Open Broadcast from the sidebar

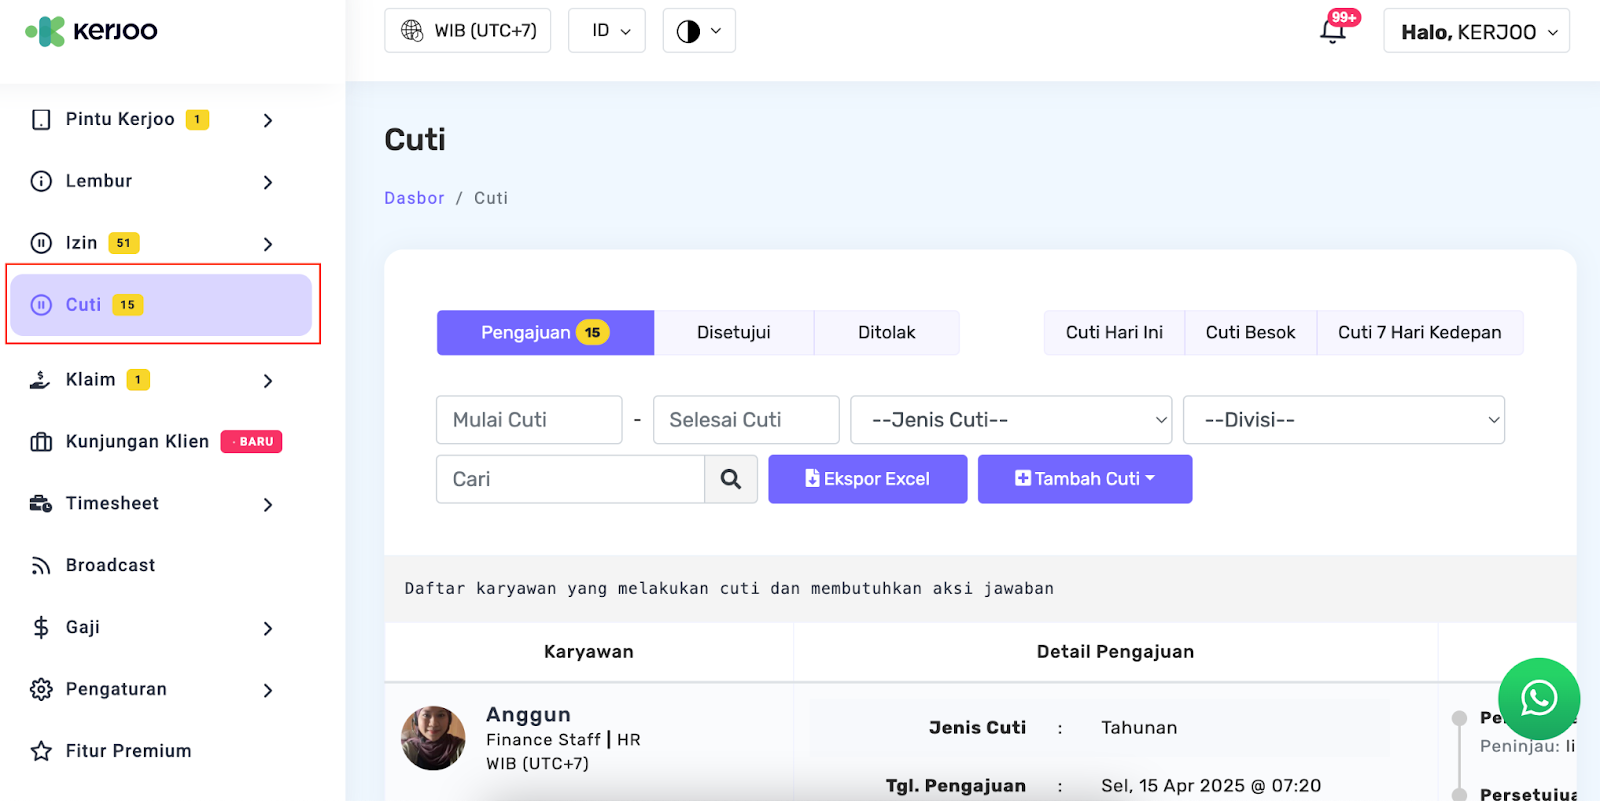pyautogui.click(x=110, y=565)
